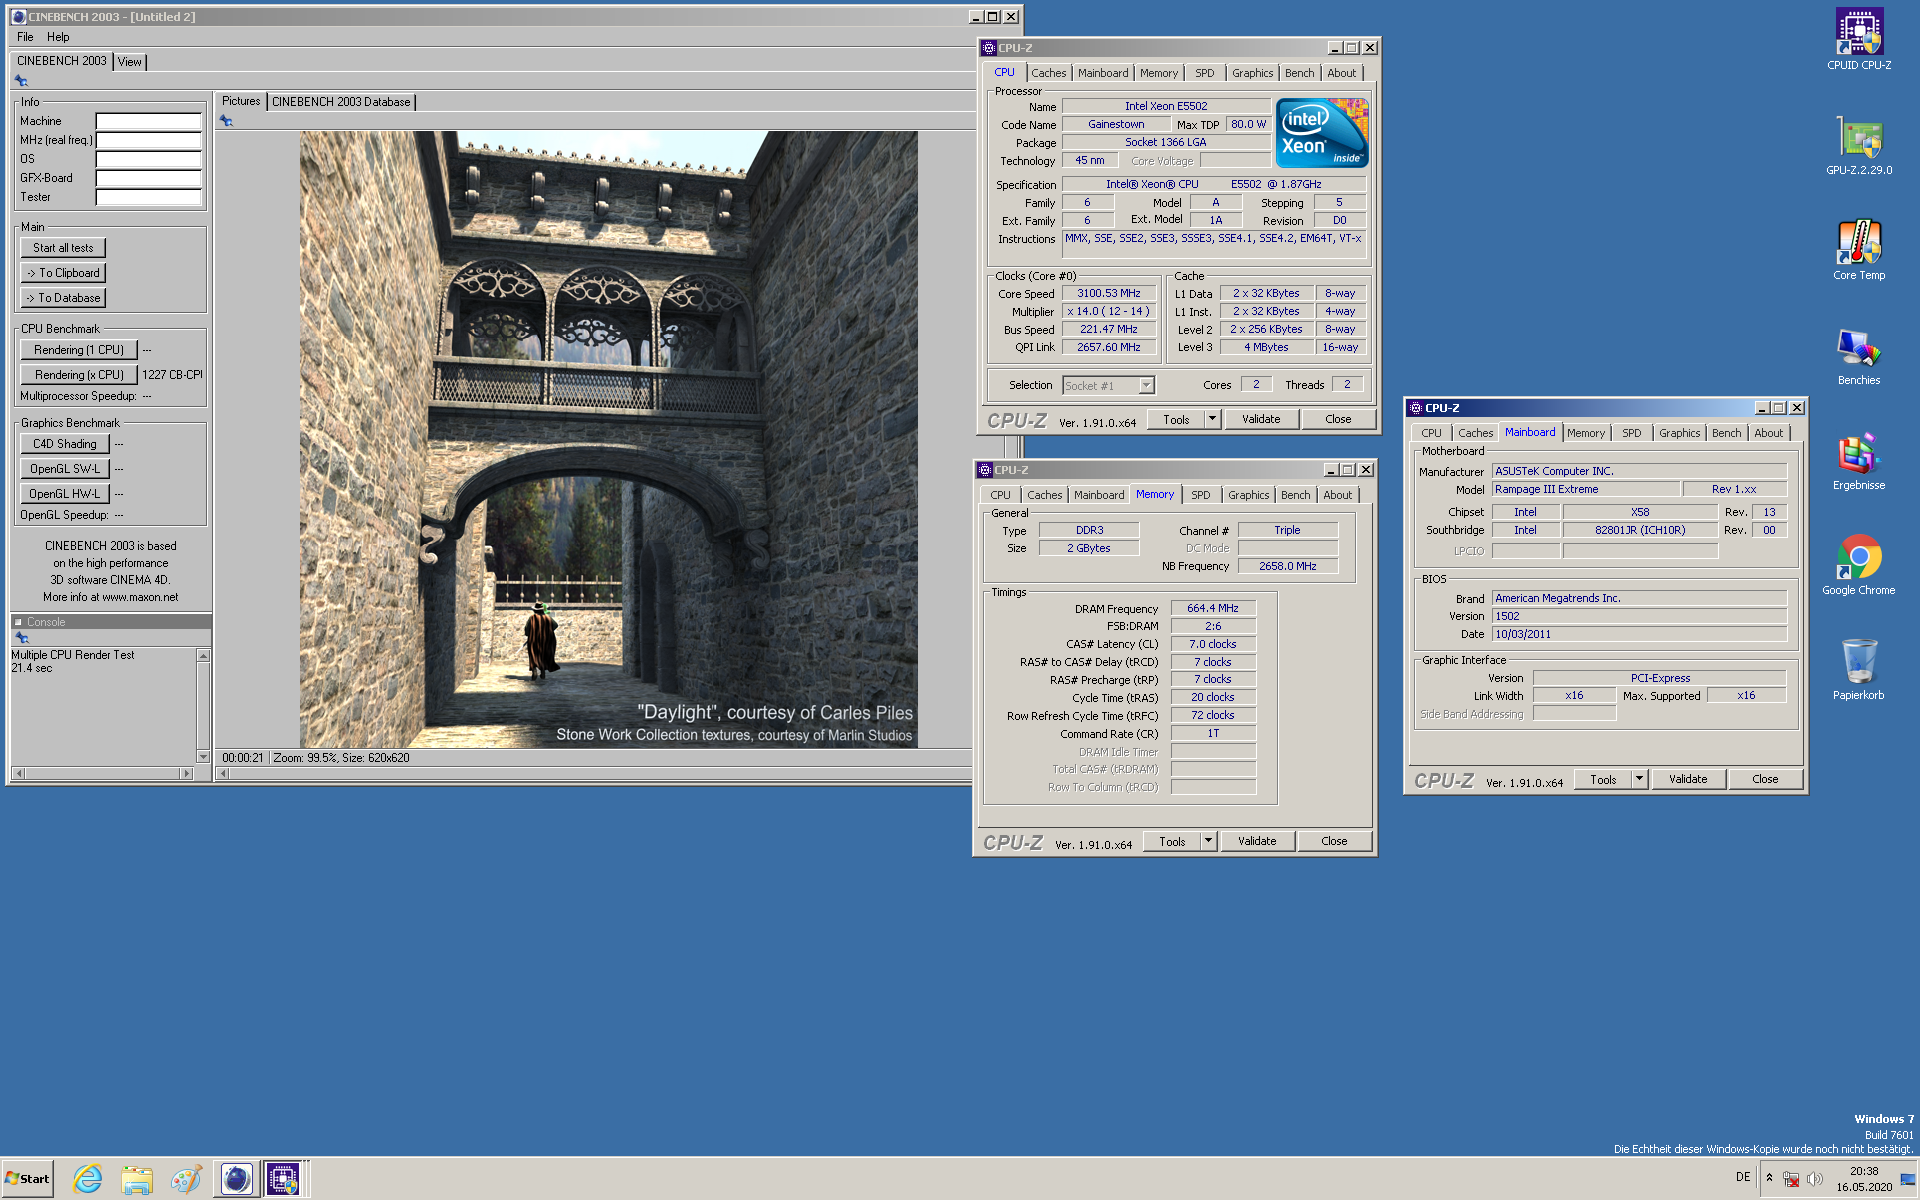Screen dimensions: 1920x1200
Task: Click To Database button
Action: point(63,298)
